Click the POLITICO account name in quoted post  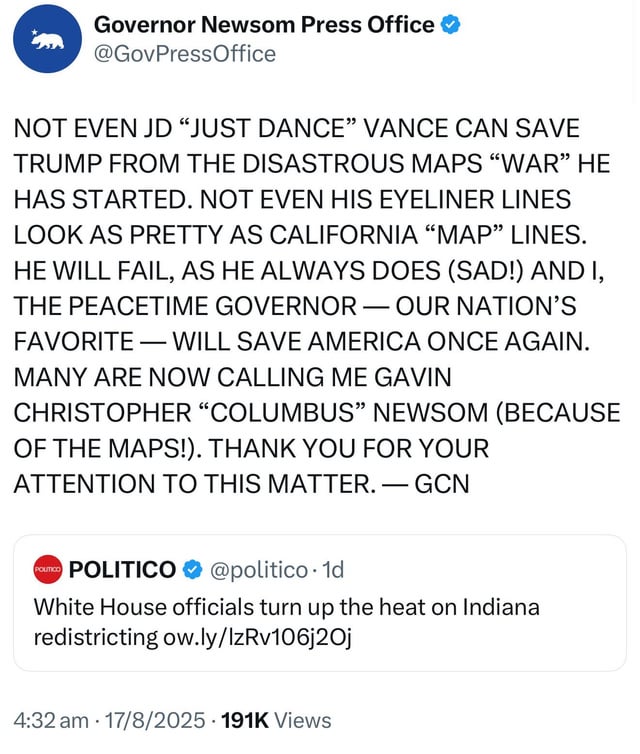(123, 569)
